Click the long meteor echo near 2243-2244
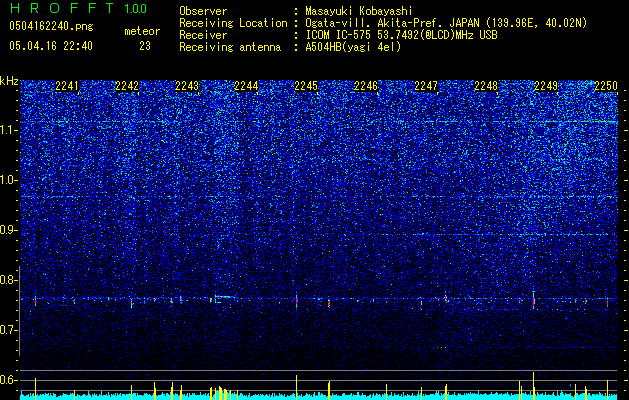This screenshot has width=629, height=400. (223, 297)
